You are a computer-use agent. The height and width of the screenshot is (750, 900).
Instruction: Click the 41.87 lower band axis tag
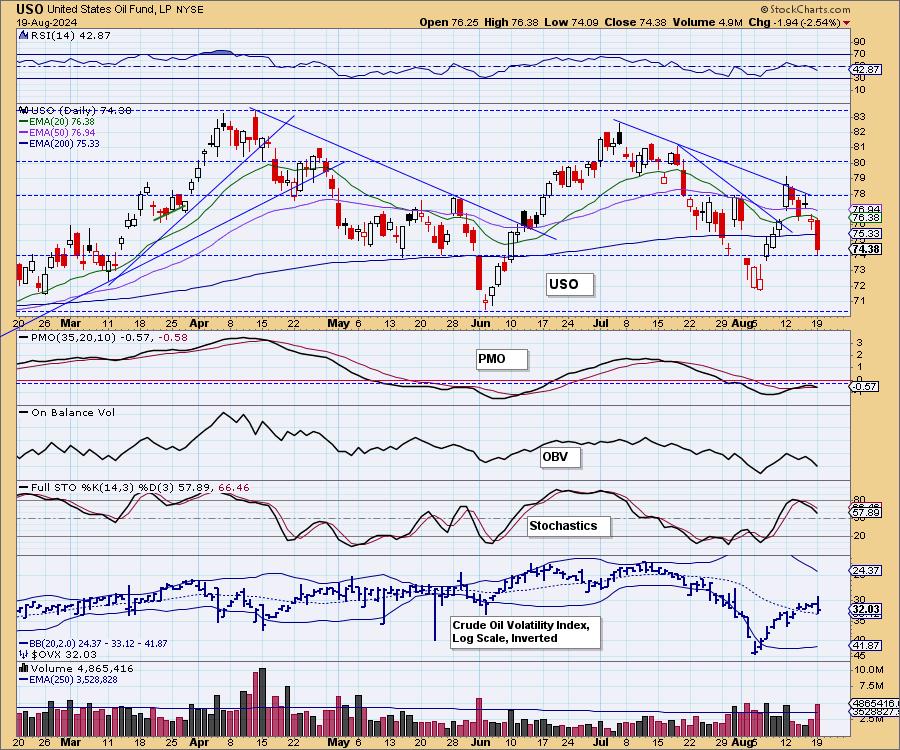click(867, 645)
